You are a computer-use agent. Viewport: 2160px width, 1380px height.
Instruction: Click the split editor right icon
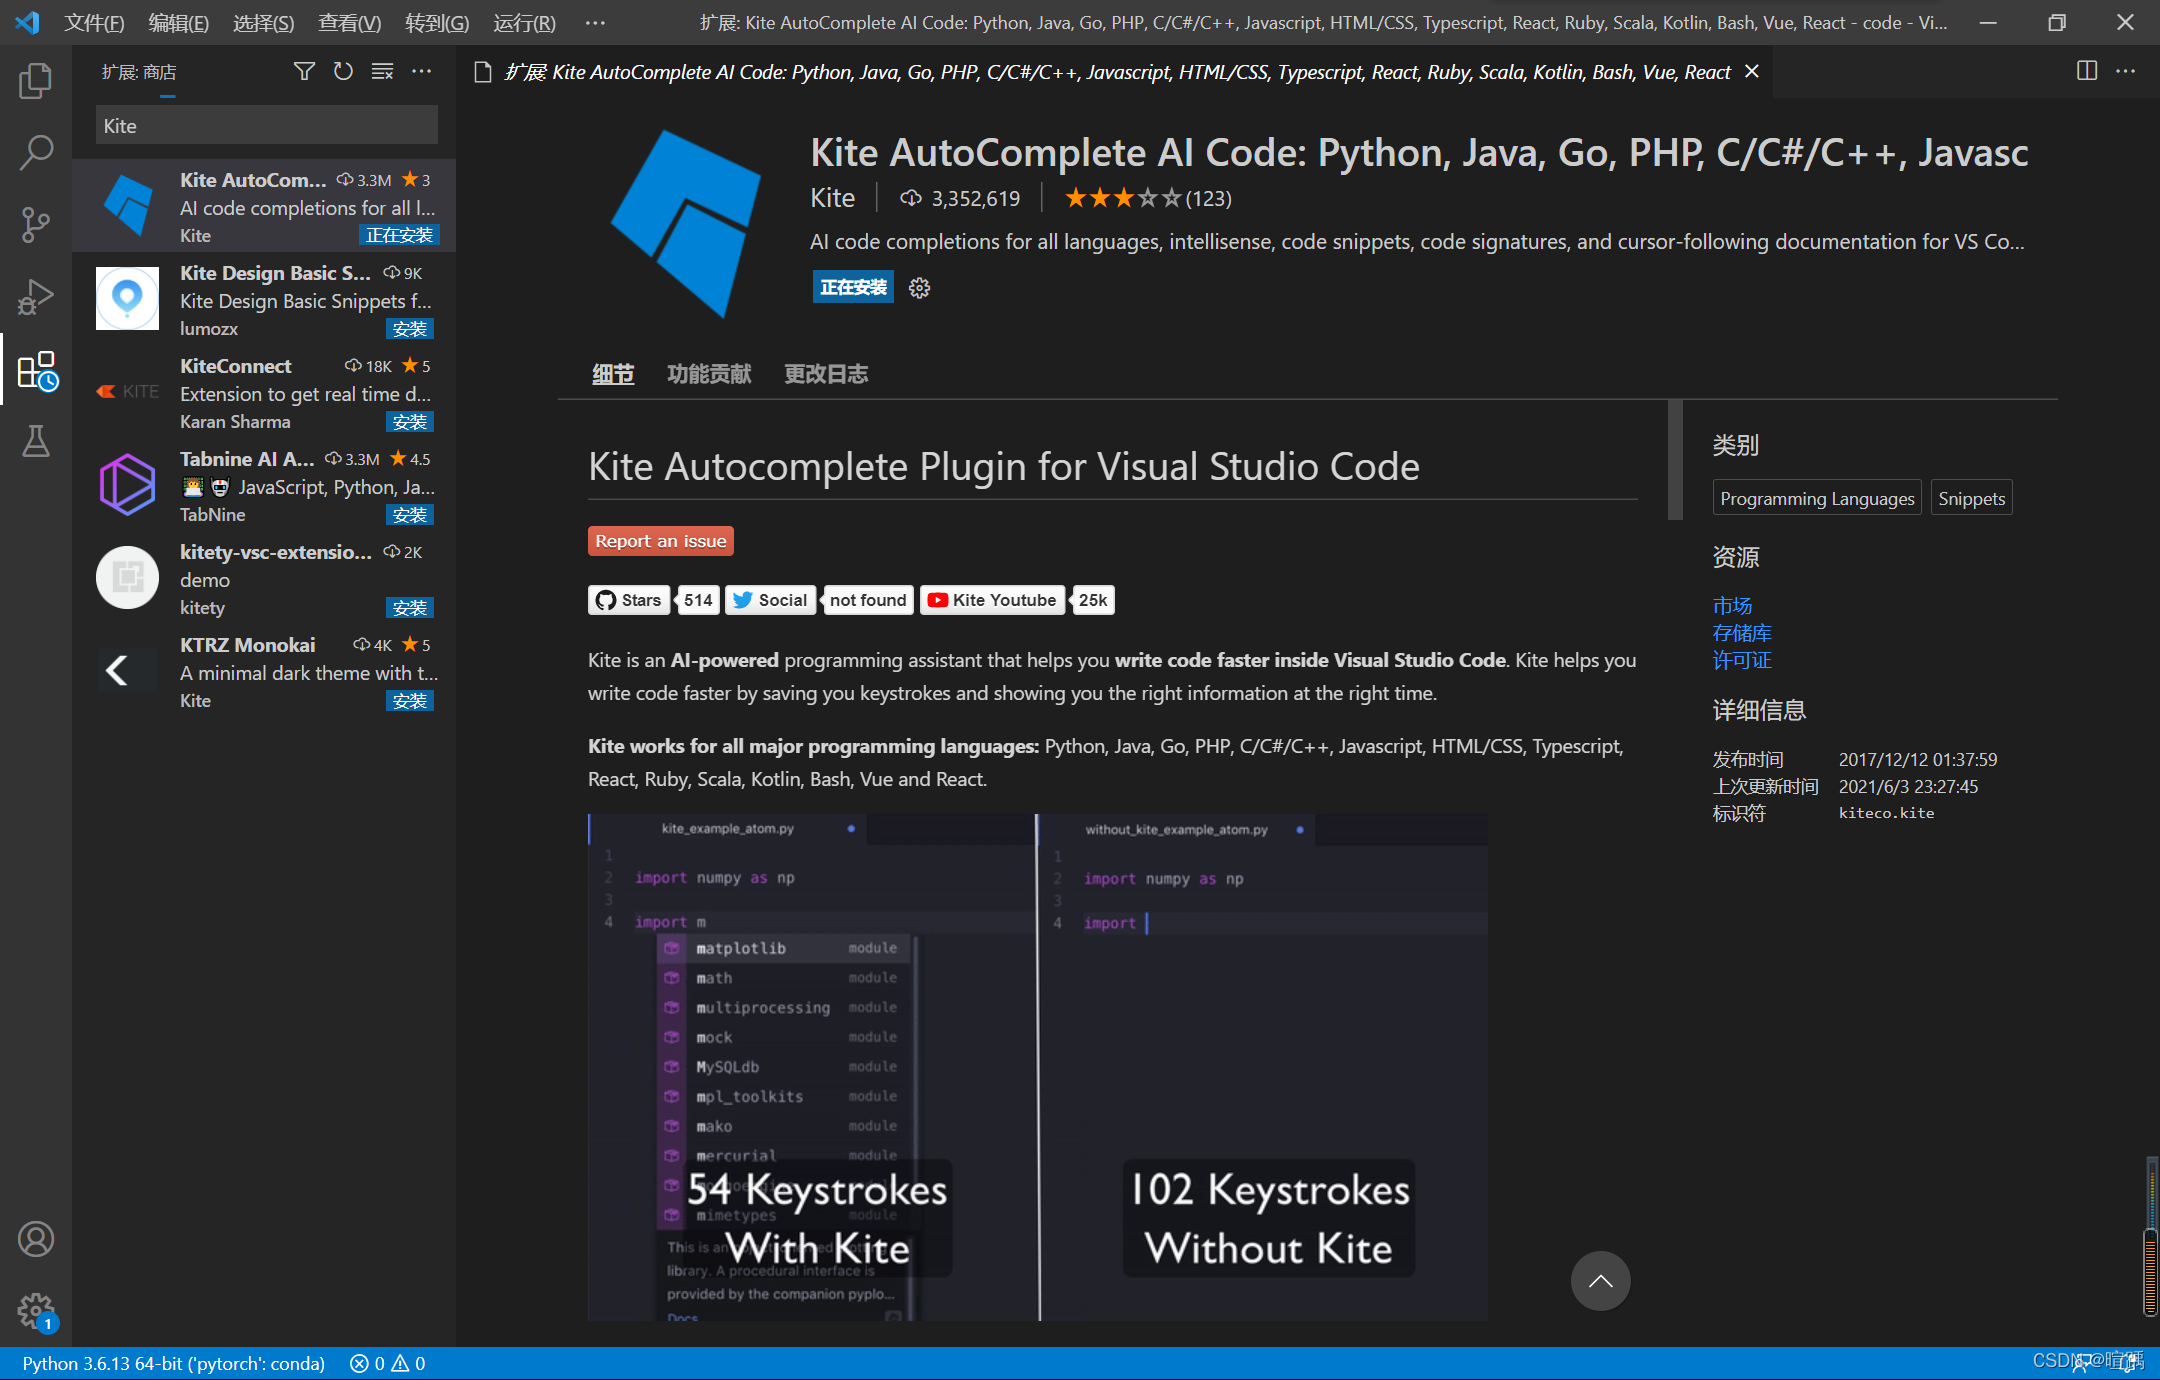tap(2086, 71)
